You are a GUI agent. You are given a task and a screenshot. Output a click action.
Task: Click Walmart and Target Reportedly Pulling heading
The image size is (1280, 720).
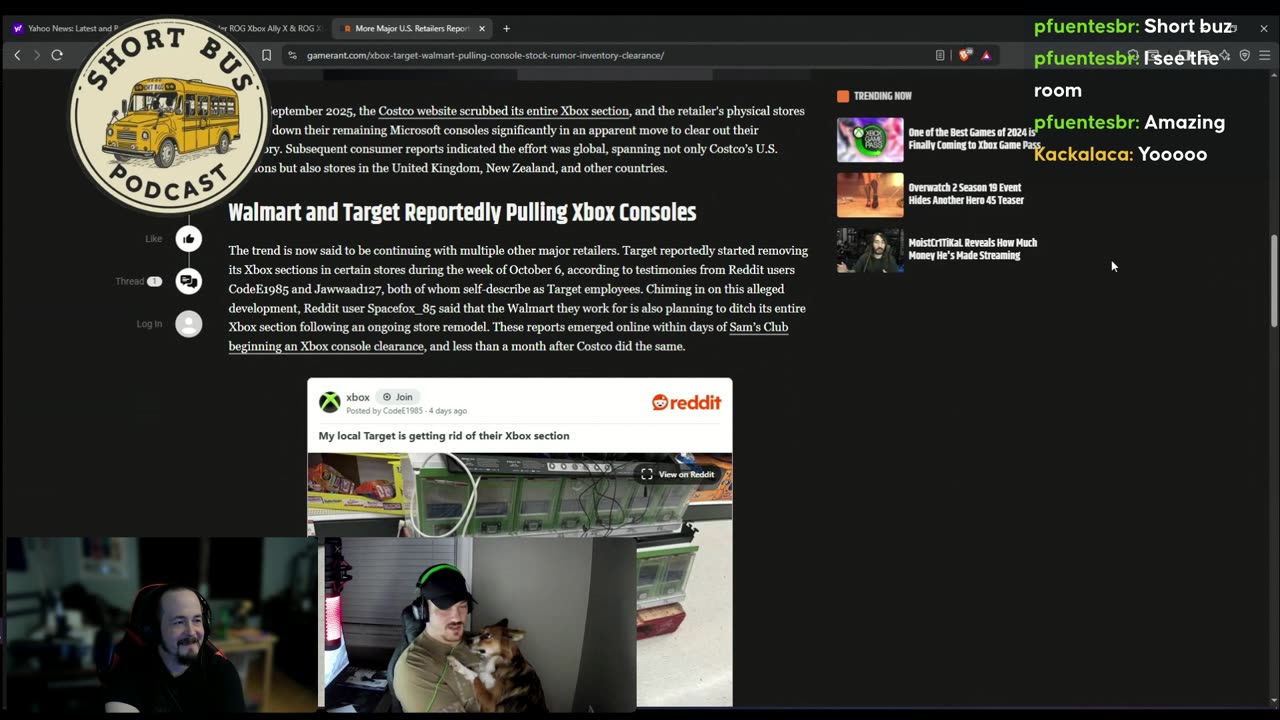[462, 212]
